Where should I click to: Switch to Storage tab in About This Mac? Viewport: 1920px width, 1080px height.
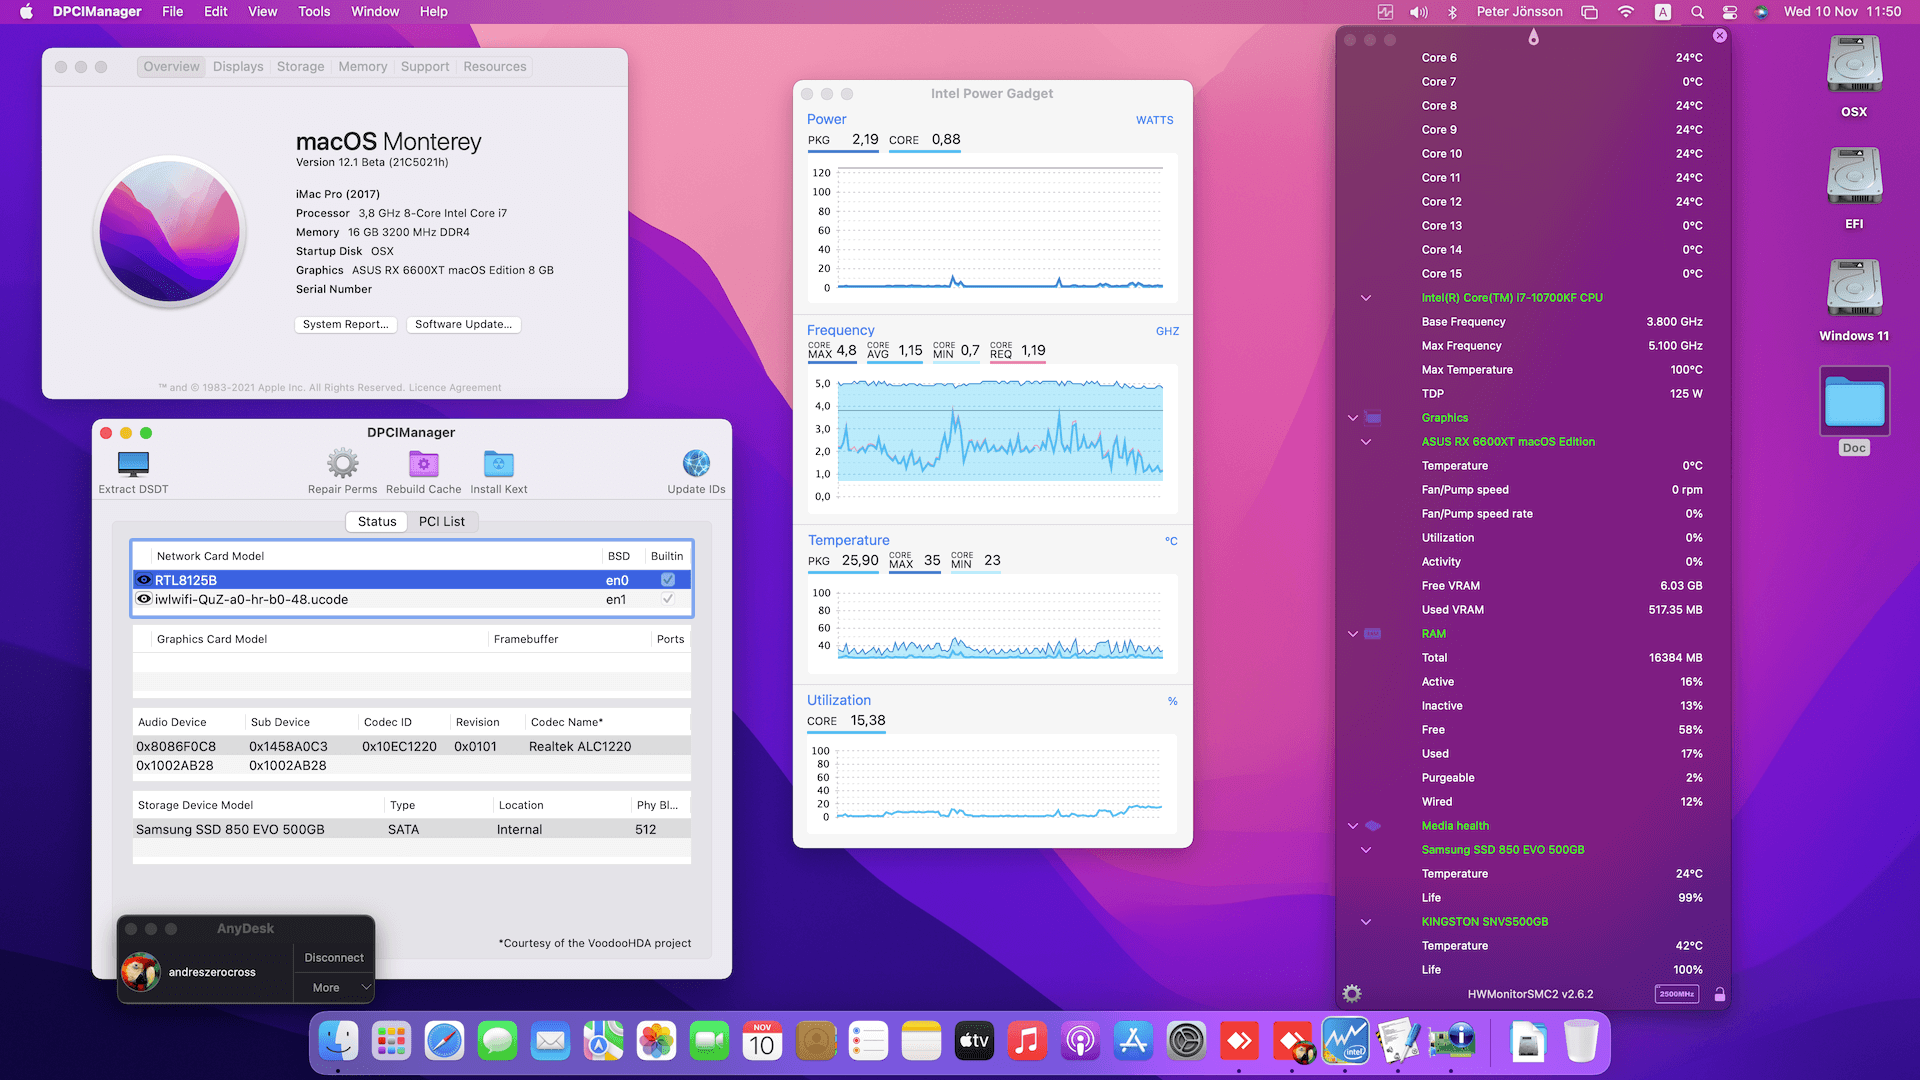pyautogui.click(x=300, y=67)
